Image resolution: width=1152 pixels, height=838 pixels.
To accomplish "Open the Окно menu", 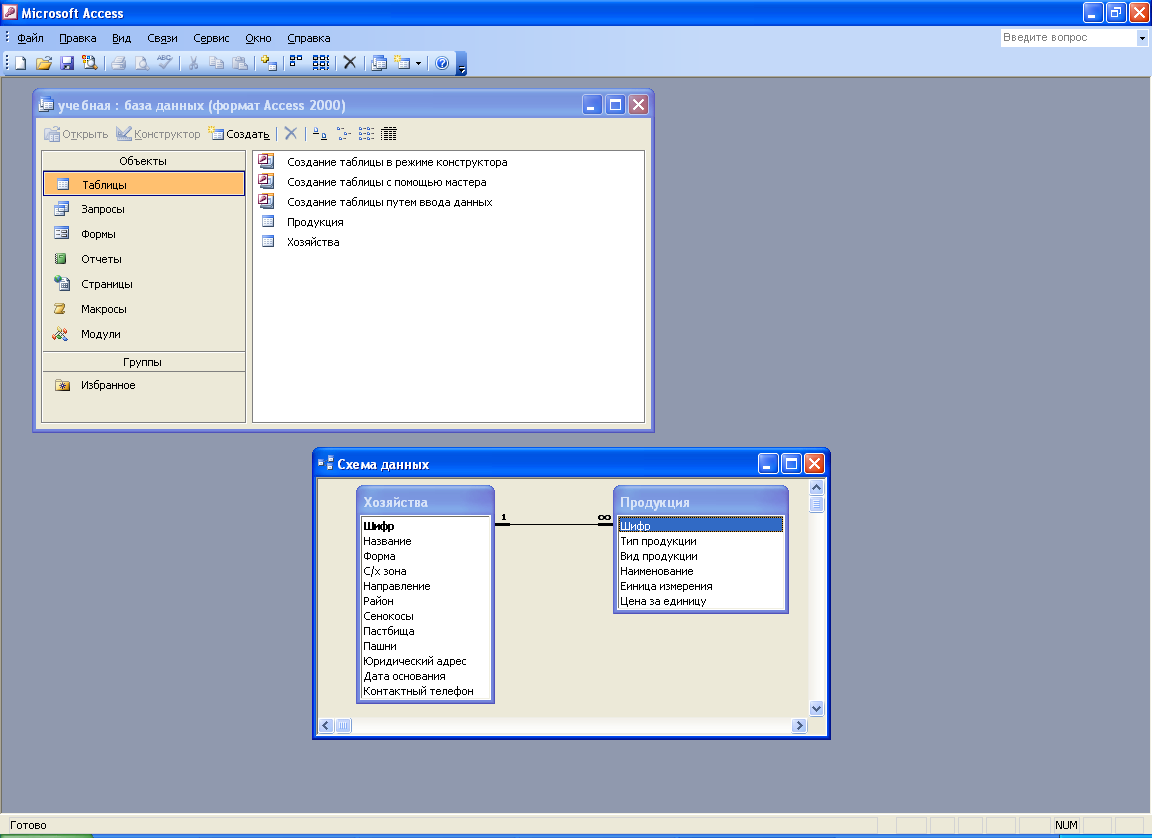I will click(x=258, y=38).
